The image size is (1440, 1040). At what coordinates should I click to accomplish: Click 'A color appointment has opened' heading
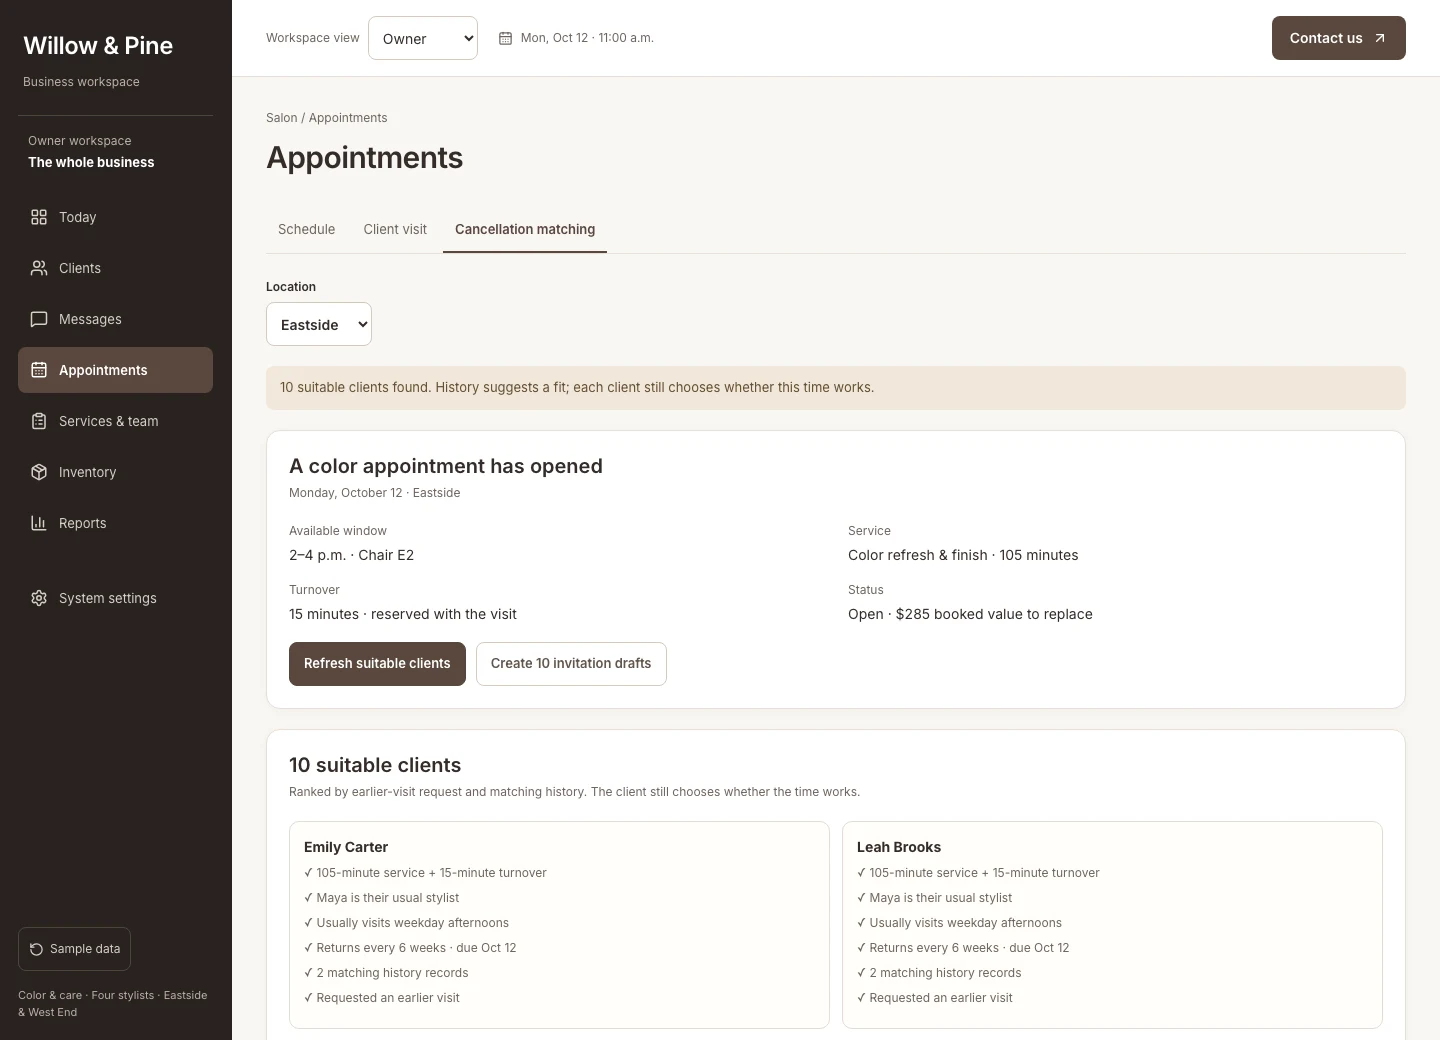click(x=446, y=466)
